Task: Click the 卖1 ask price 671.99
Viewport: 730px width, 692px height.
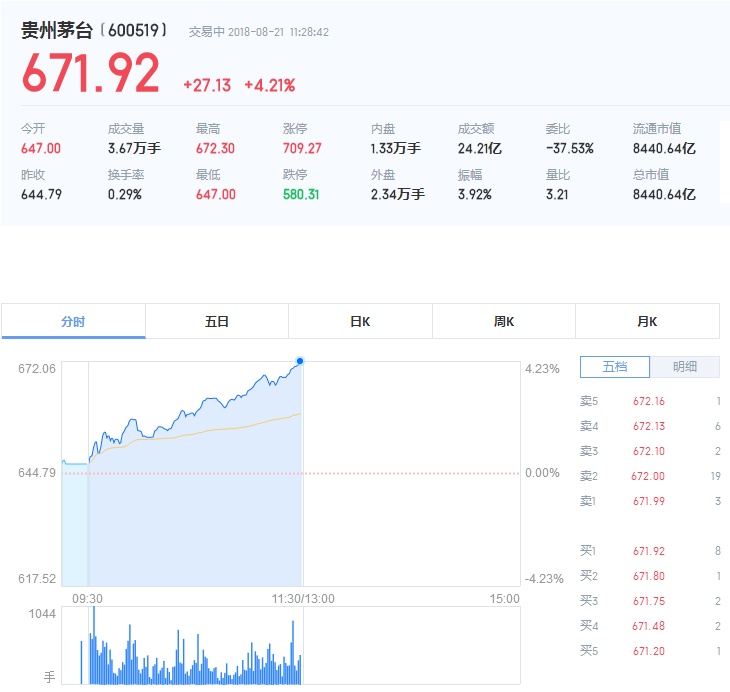Action: click(649, 501)
